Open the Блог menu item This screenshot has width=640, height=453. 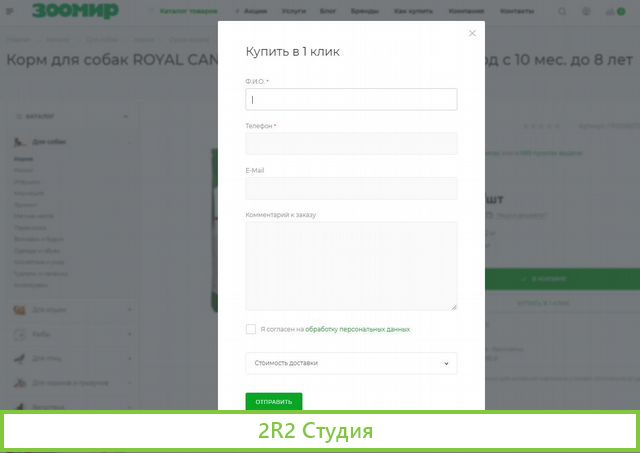[328, 11]
